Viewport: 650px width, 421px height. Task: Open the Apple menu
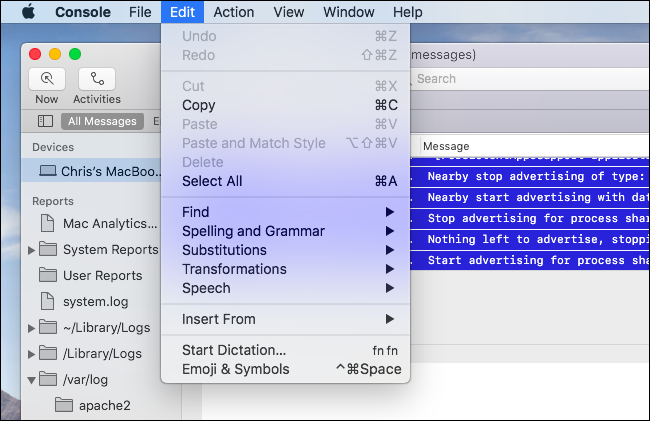pyautogui.click(x=27, y=12)
